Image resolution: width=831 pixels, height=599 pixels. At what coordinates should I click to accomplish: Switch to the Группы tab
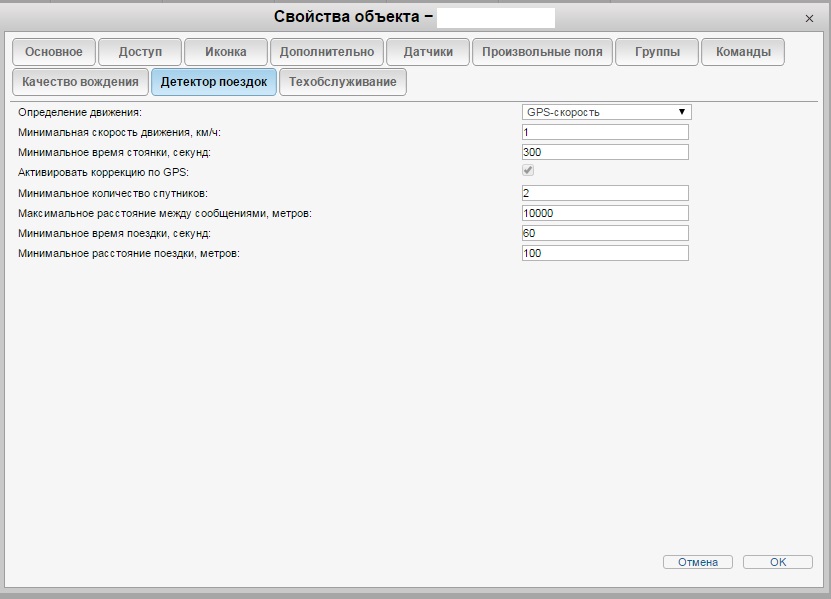(657, 52)
